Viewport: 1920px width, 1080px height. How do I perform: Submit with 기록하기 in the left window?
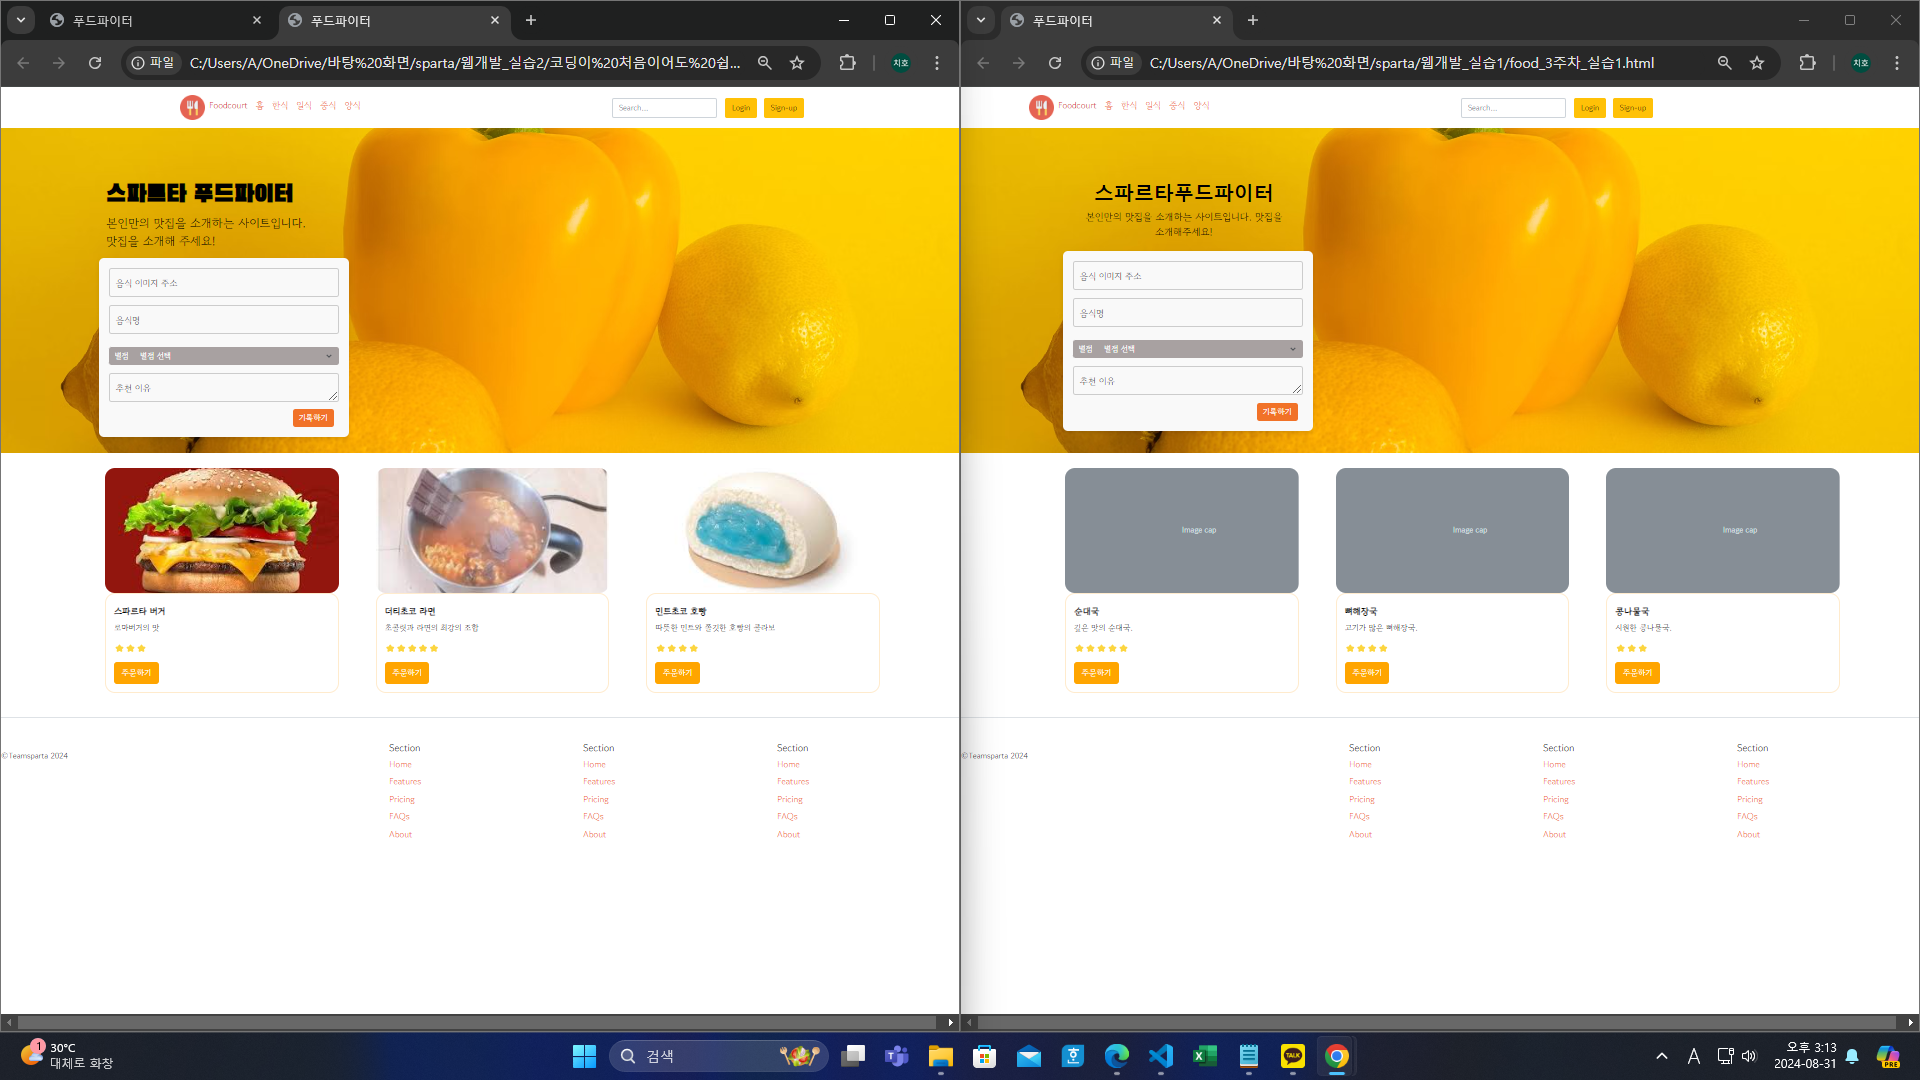tap(313, 418)
